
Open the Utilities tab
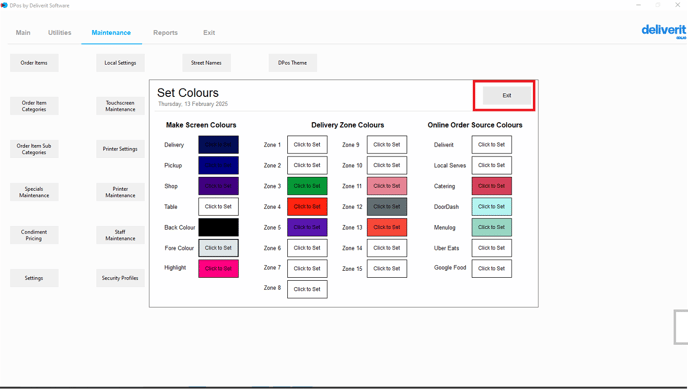59,32
